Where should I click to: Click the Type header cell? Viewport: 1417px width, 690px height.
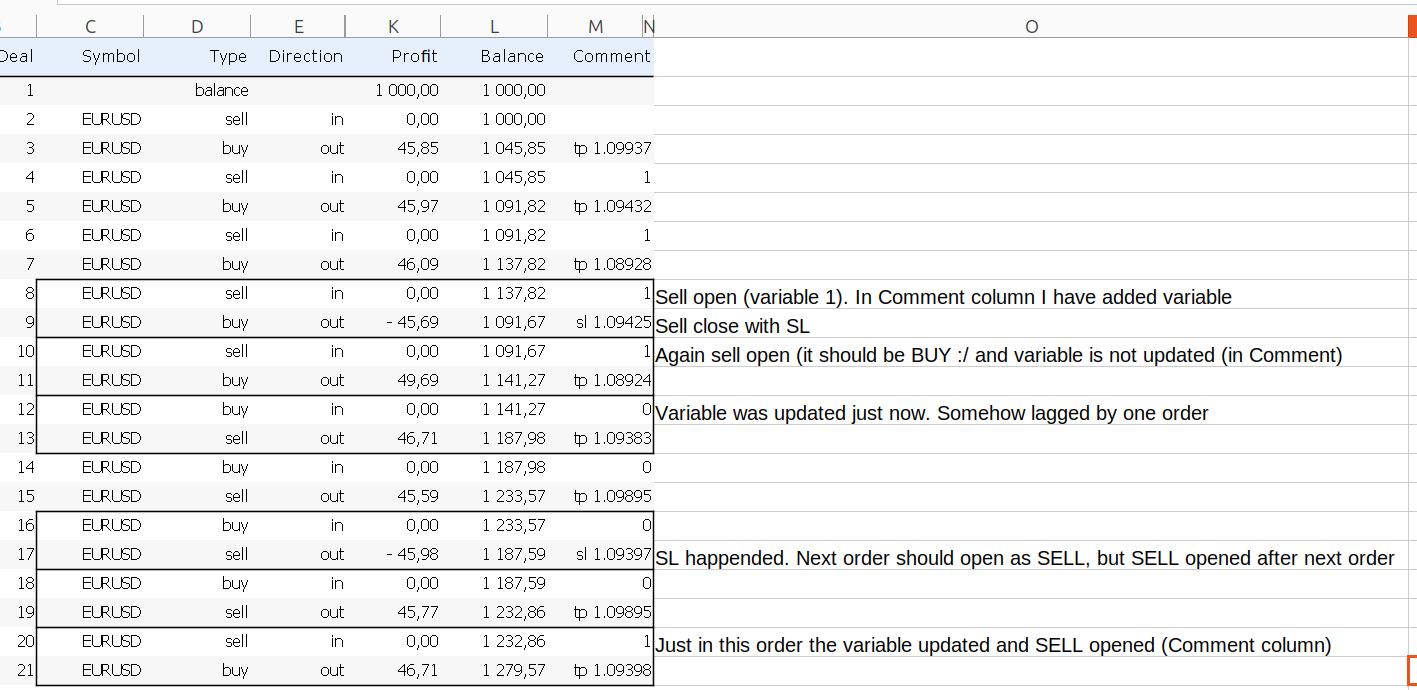(228, 56)
